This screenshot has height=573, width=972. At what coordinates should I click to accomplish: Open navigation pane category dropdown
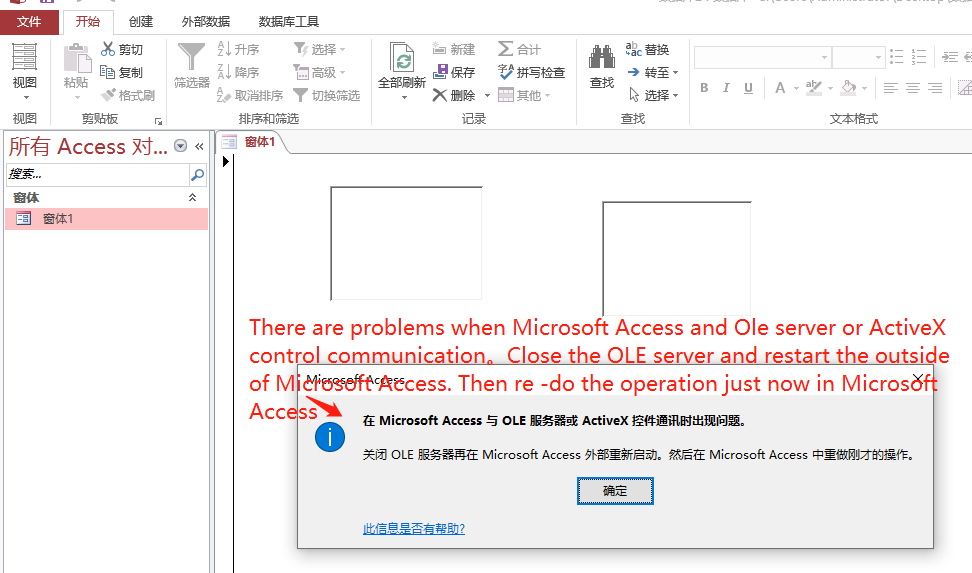pos(180,146)
